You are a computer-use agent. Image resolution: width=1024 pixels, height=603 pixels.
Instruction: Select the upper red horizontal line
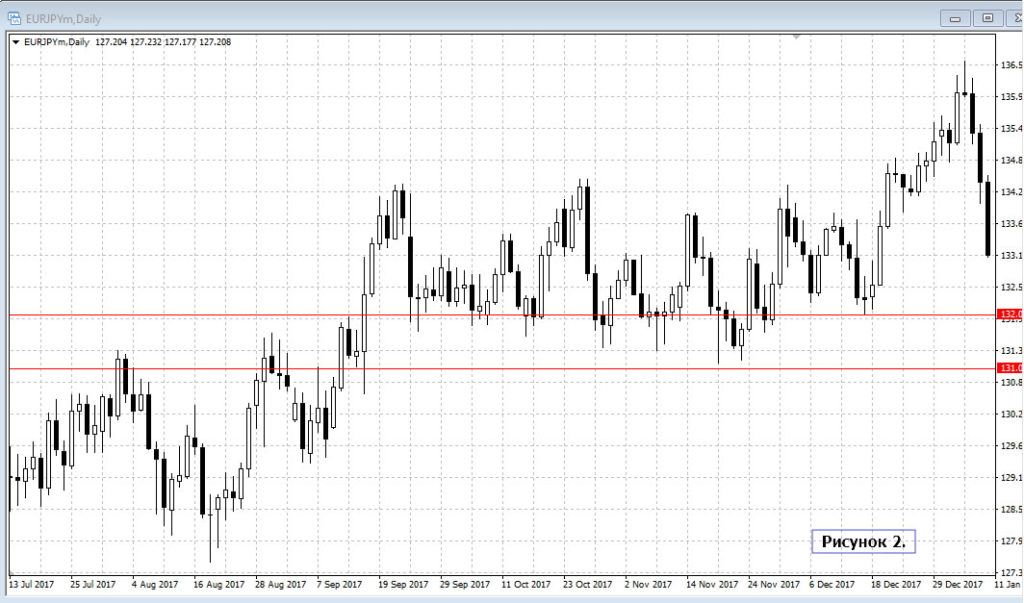(x=500, y=315)
